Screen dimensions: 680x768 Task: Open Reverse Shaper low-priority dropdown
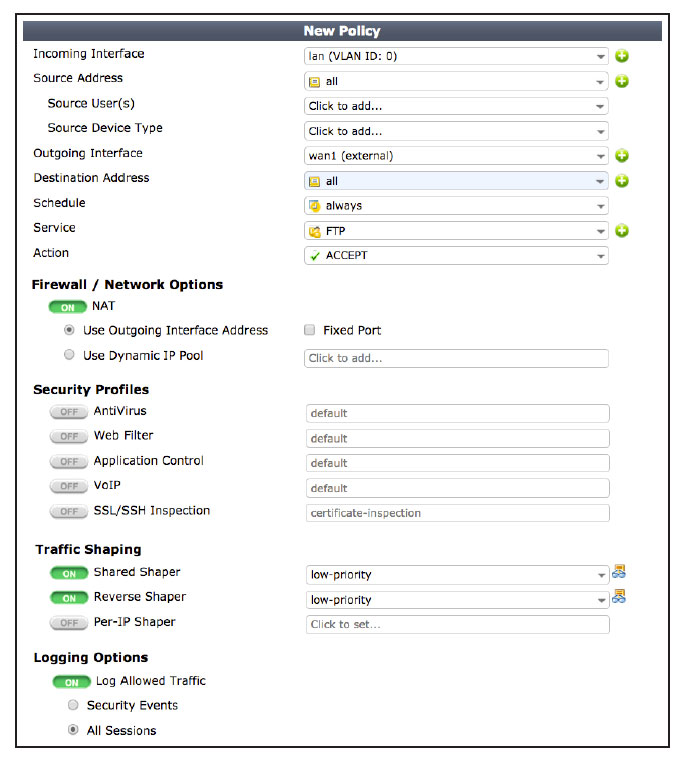458,600
